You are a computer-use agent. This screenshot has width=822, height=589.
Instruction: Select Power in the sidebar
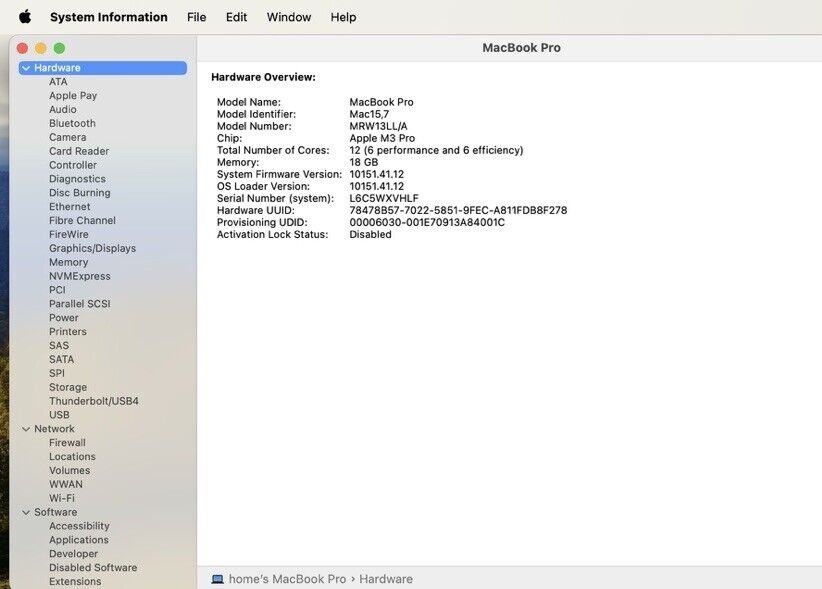[63, 318]
